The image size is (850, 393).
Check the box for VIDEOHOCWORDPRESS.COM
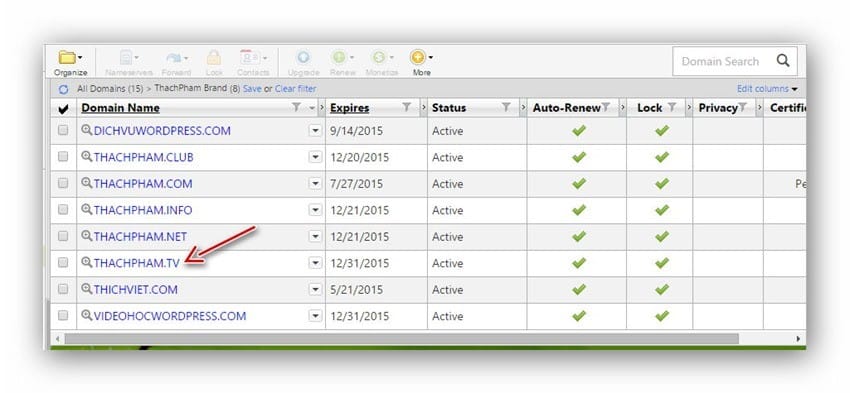(63, 315)
